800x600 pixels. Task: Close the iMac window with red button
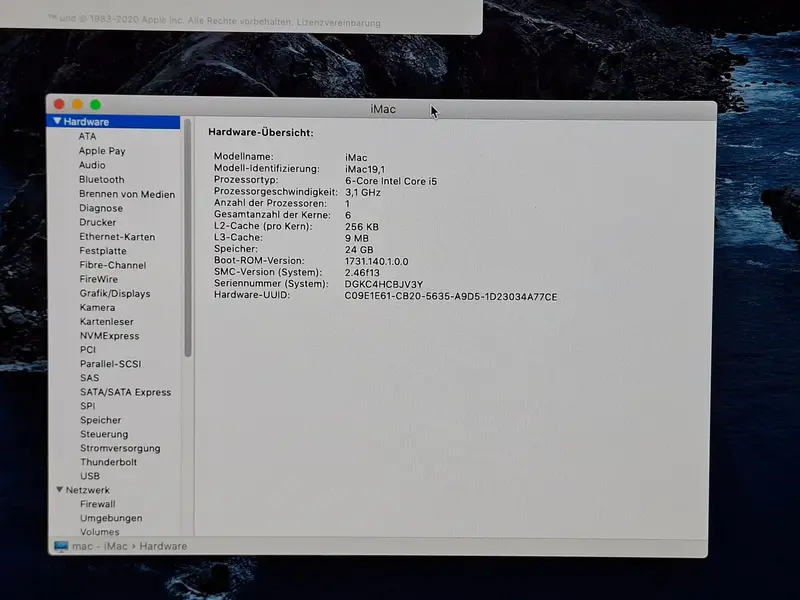click(x=59, y=104)
